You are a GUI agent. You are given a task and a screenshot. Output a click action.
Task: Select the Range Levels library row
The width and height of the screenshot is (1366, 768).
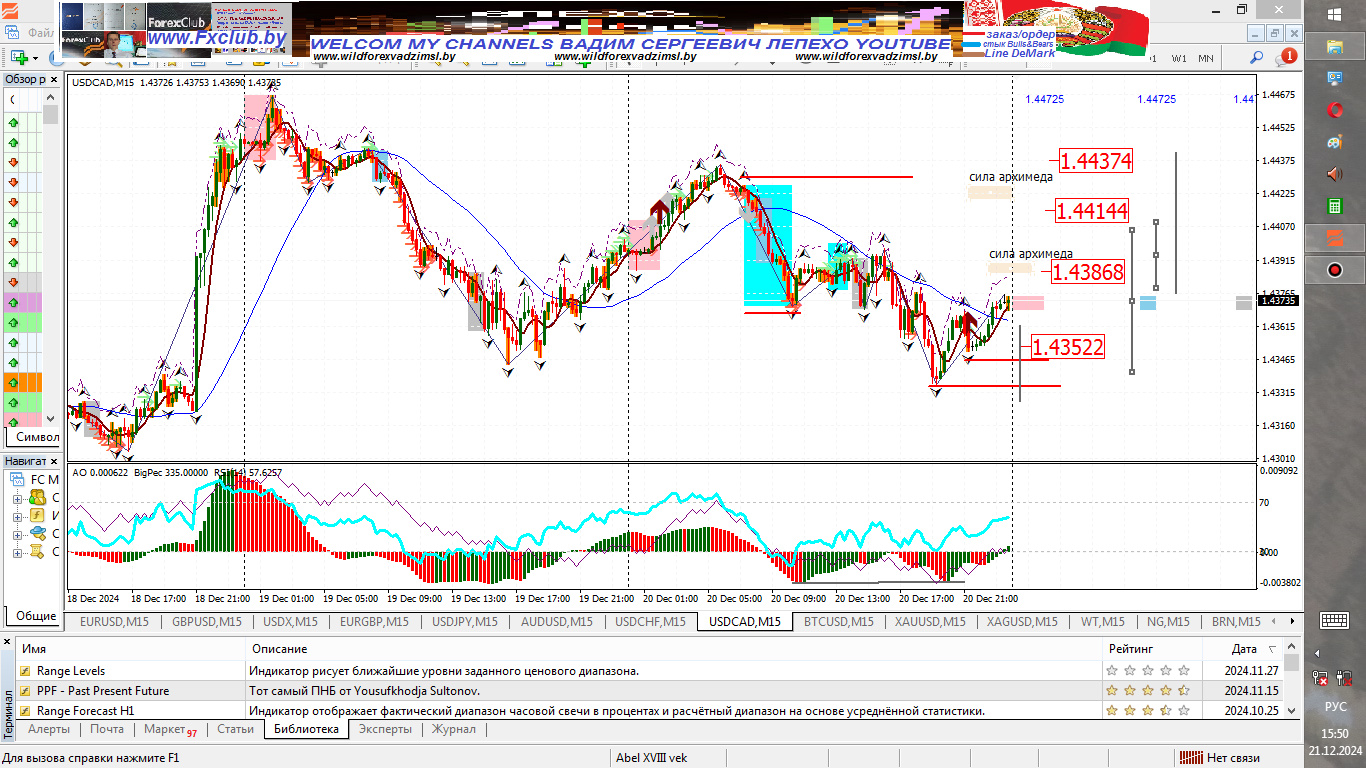(x=650, y=671)
